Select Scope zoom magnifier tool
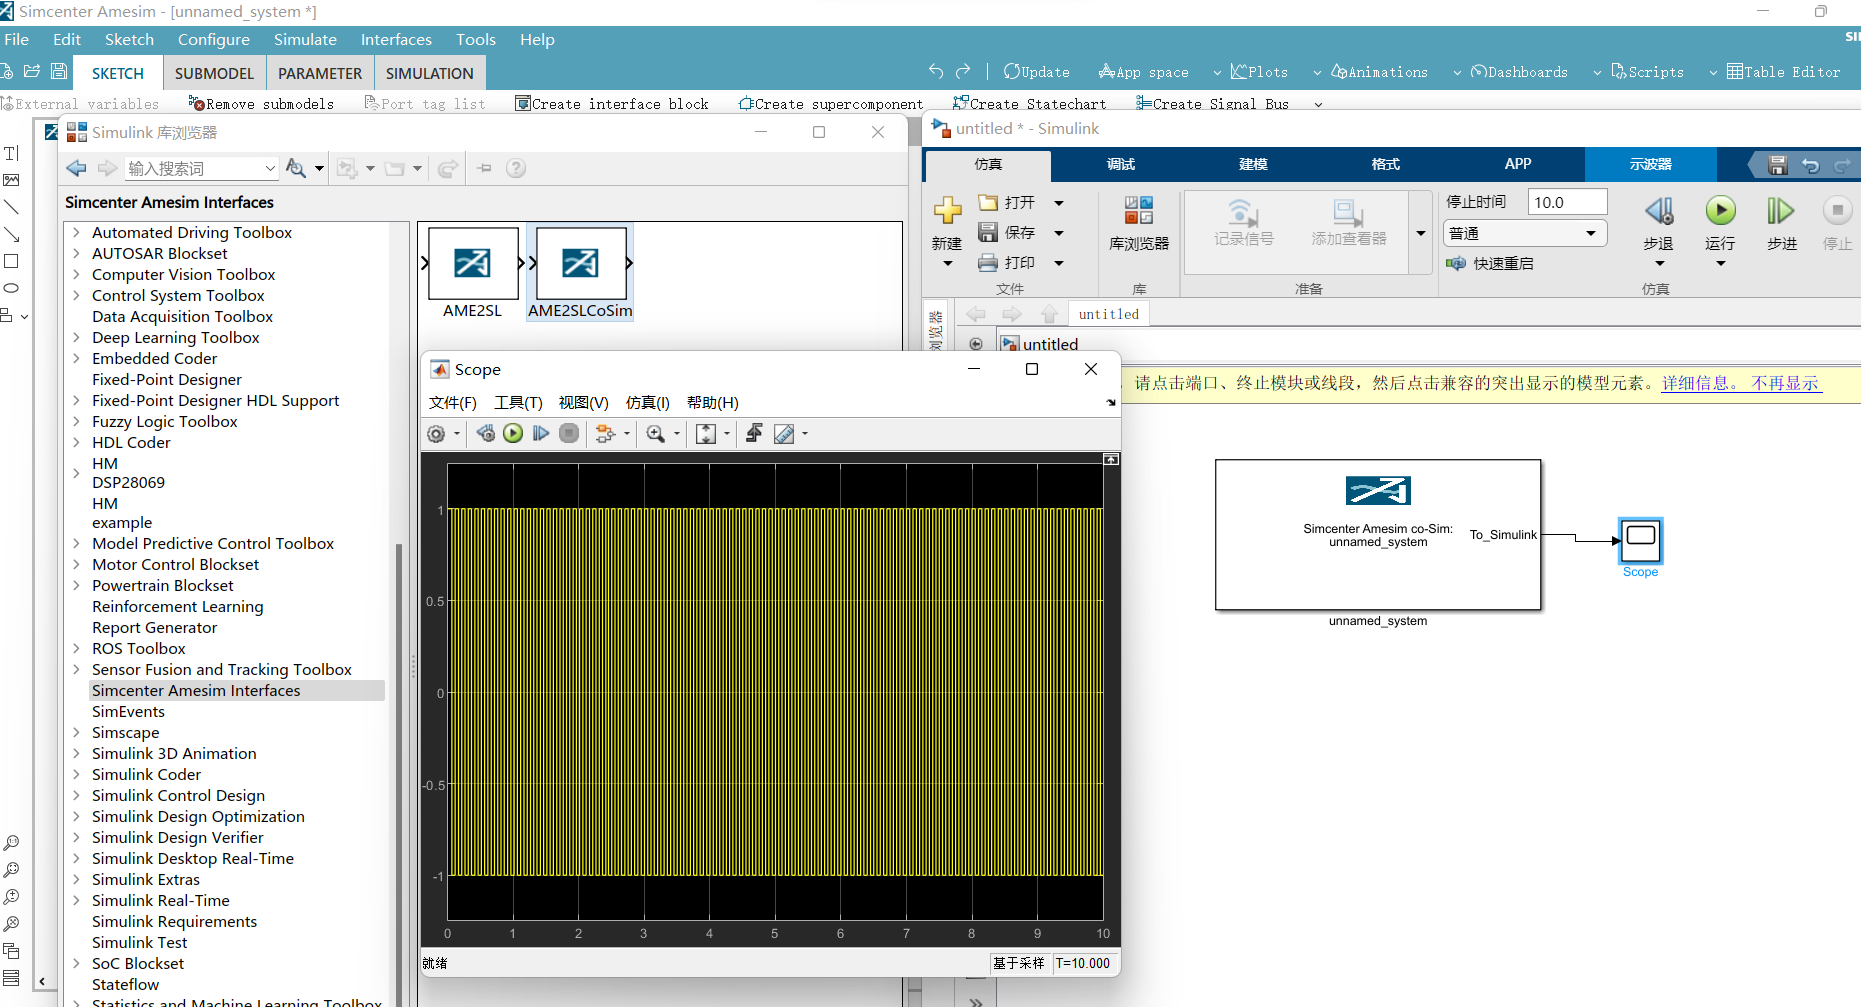 pos(656,433)
